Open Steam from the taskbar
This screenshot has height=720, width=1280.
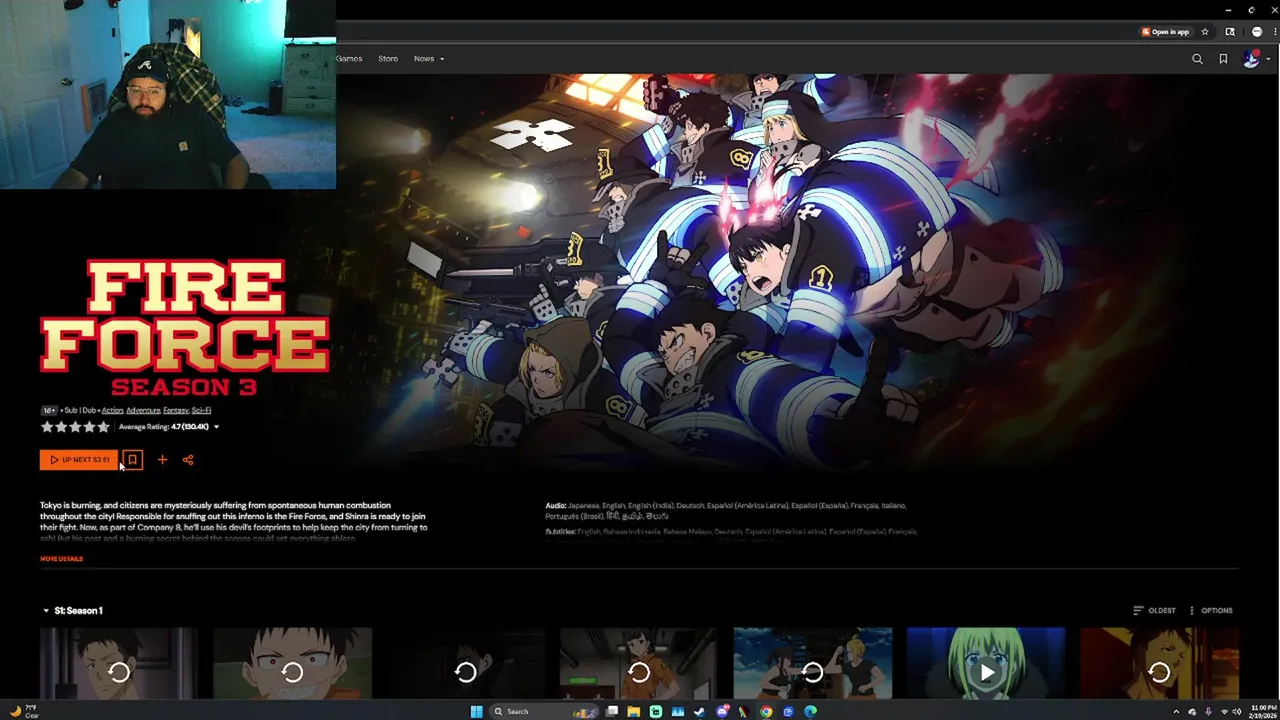coord(700,711)
